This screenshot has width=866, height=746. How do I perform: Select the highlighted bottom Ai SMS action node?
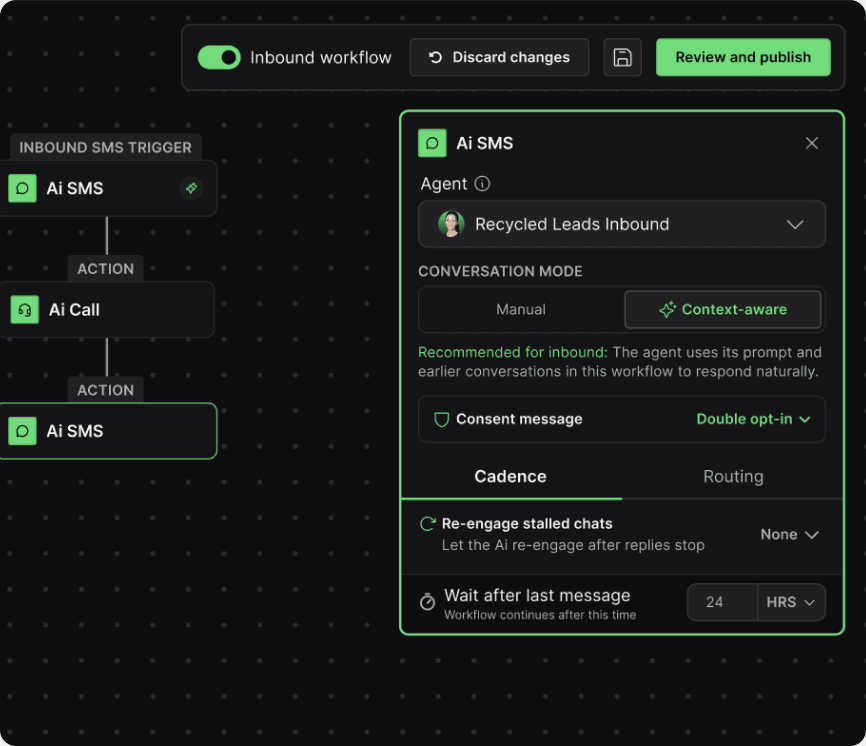click(107, 431)
